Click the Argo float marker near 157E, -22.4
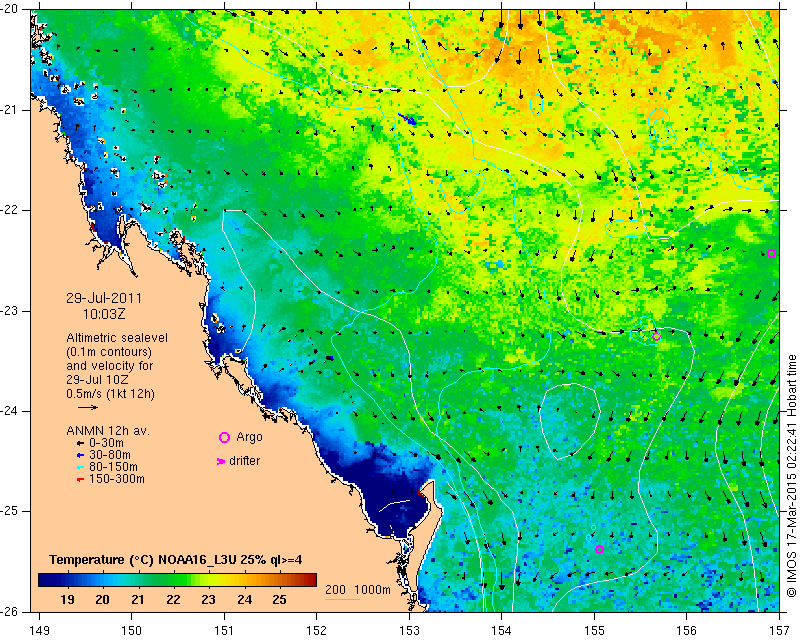This screenshot has width=800, height=640. (x=771, y=254)
